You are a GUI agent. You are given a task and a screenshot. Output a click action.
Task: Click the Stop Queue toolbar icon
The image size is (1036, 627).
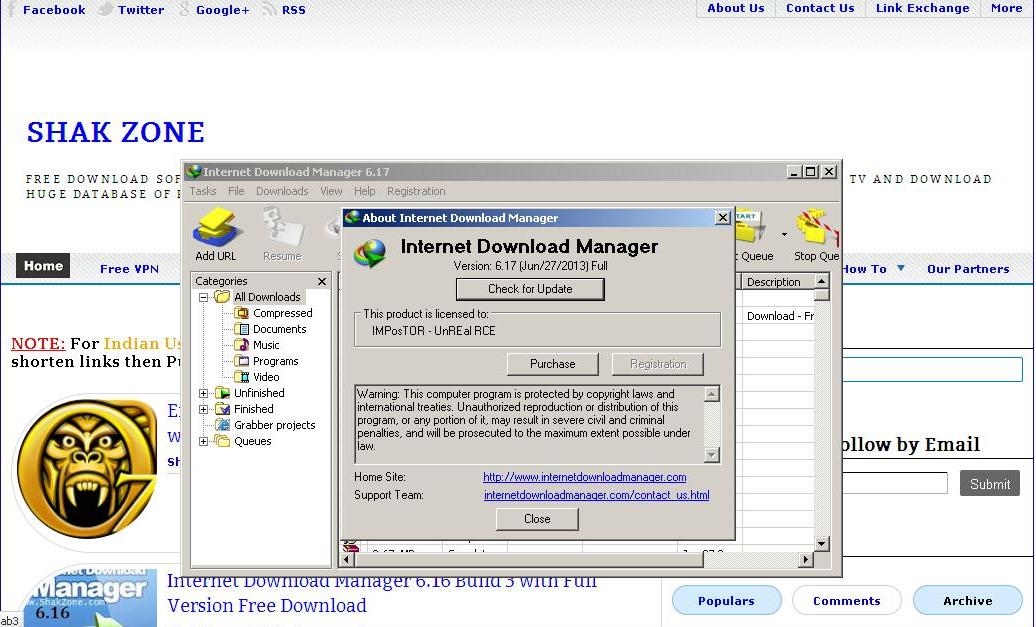point(816,228)
